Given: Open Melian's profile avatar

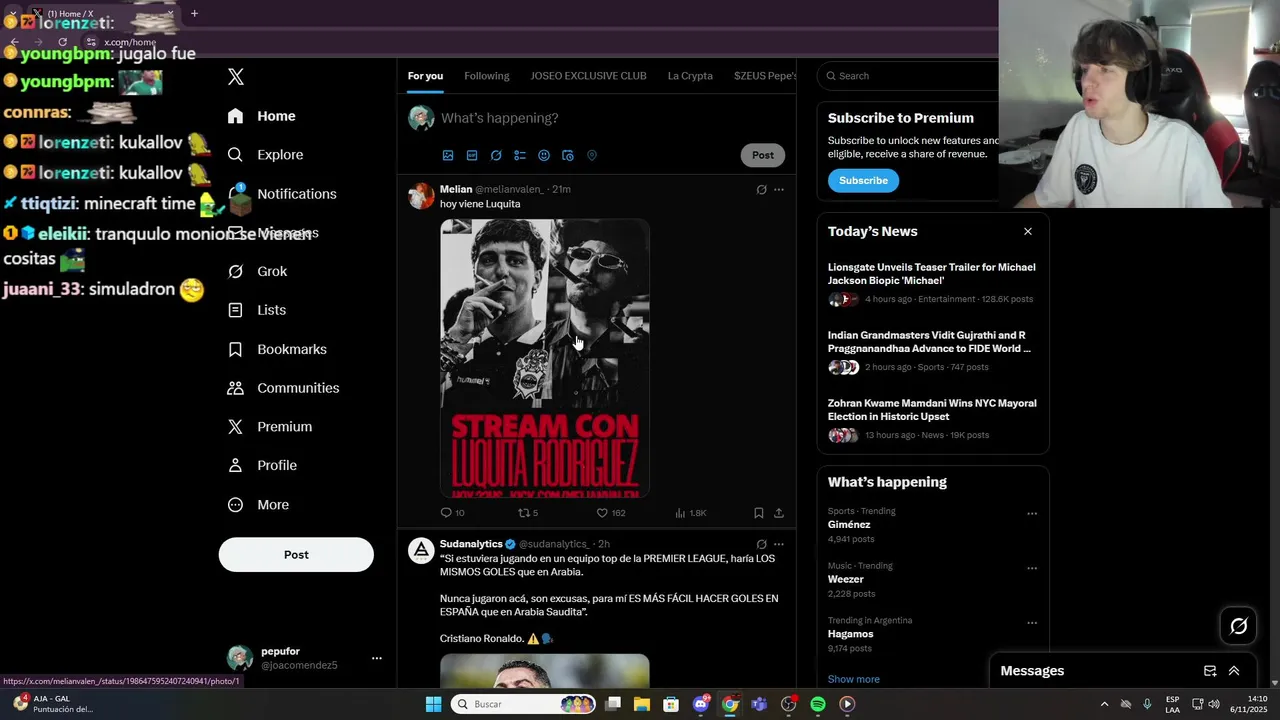Looking at the screenshot, I should pyautogui.click(x=422, y=196).
